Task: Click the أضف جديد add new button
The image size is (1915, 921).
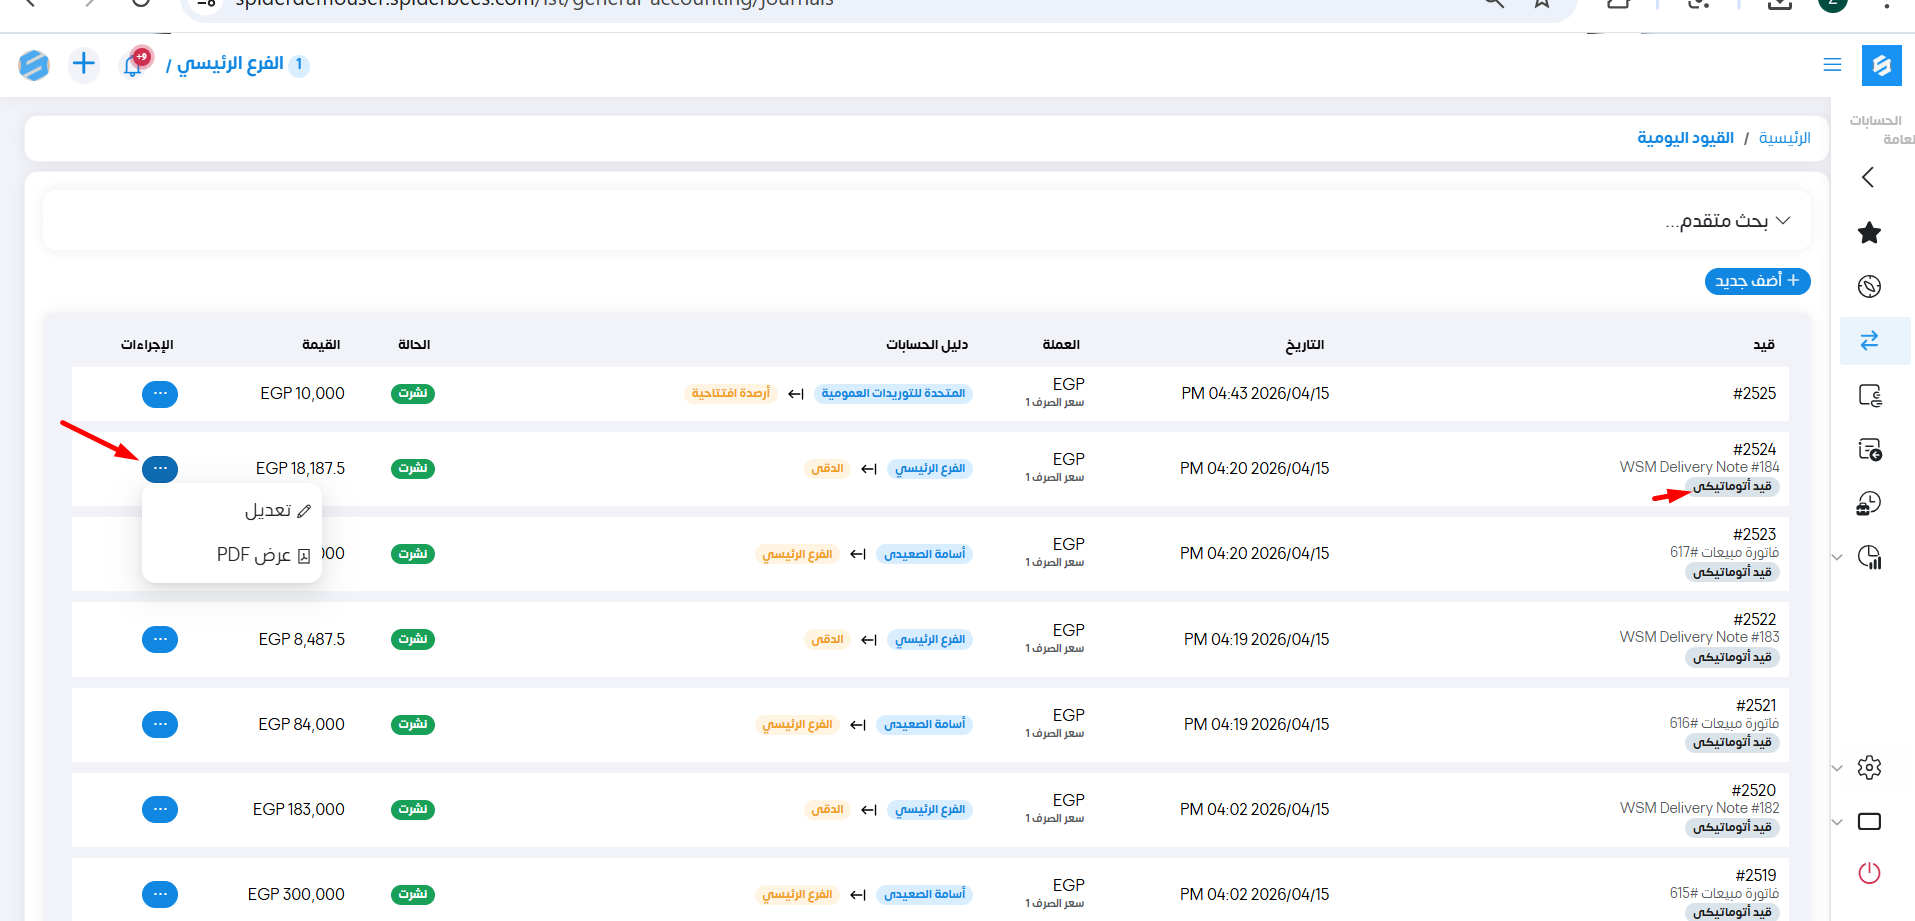Action: [x=1757, y=281]
